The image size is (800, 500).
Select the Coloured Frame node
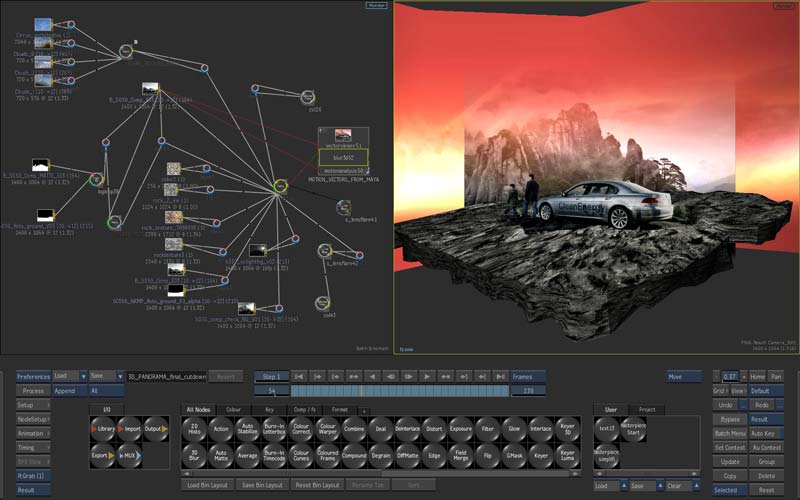pos(328,456)
